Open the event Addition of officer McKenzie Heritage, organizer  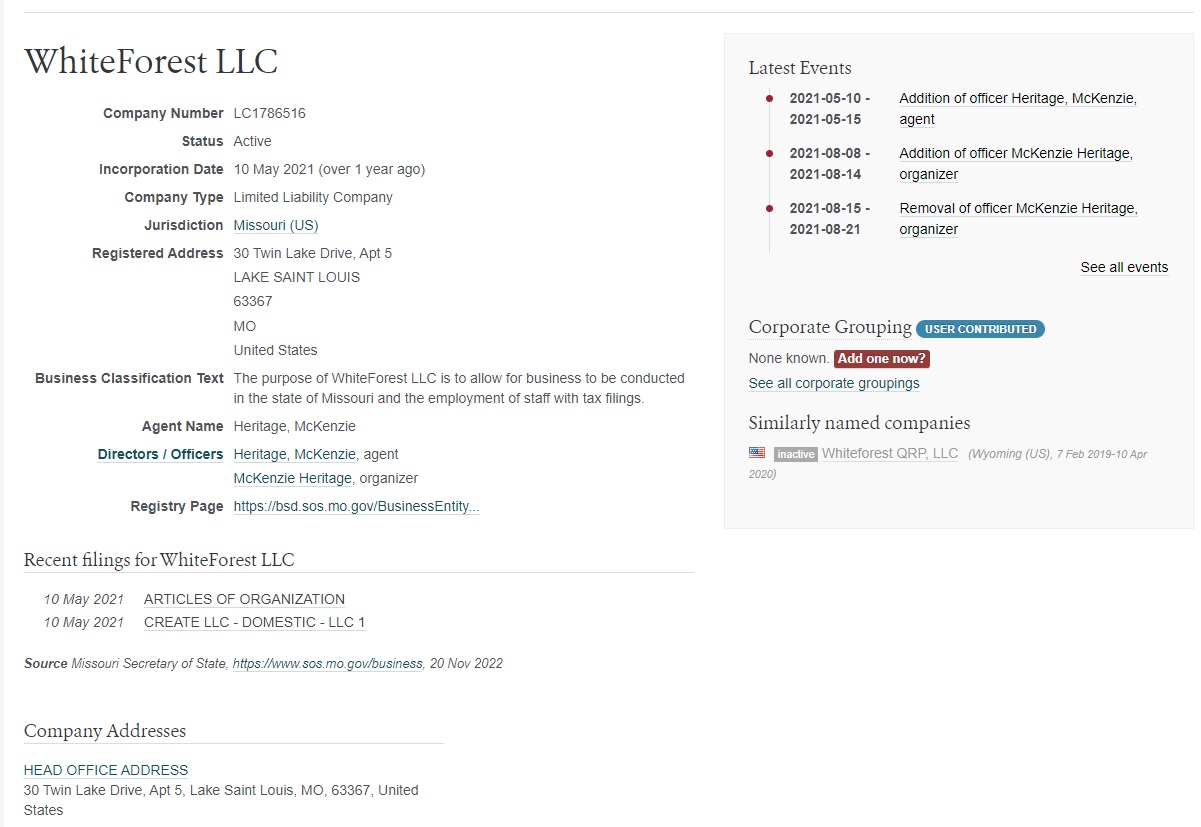(x=1016, y=164)
